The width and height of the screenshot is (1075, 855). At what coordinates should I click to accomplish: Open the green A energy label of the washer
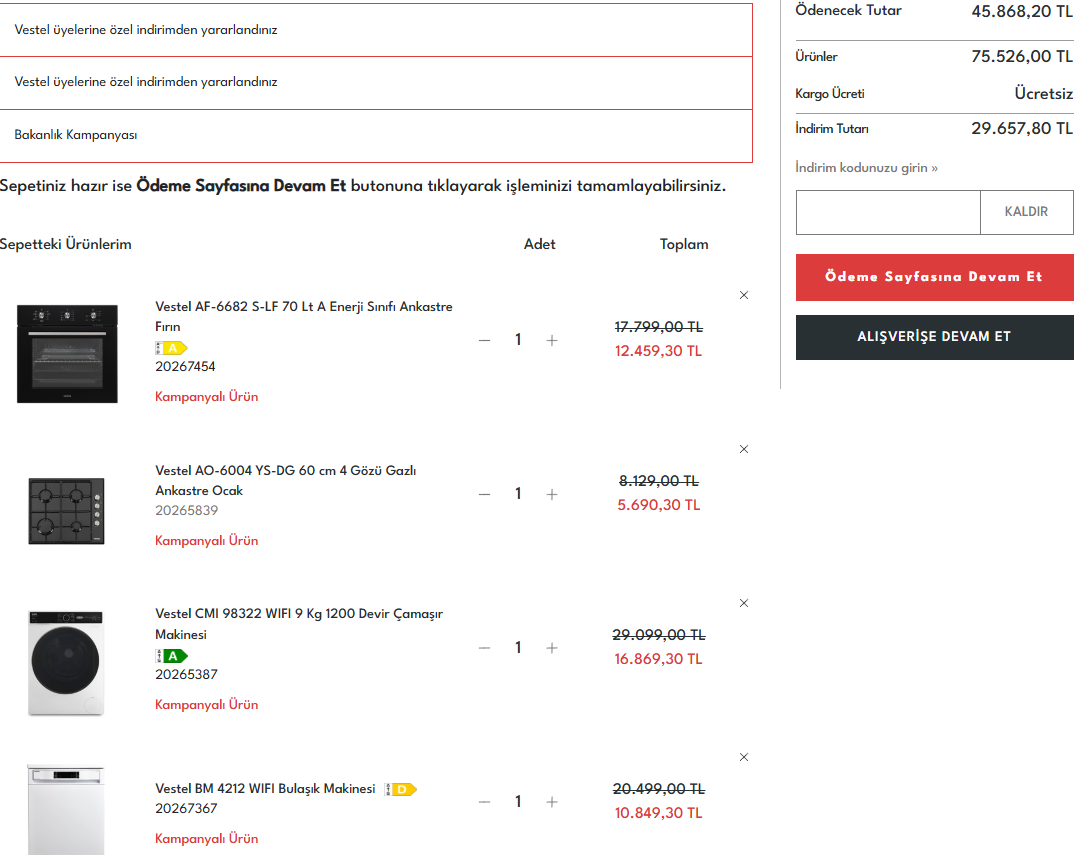[171, 656]
